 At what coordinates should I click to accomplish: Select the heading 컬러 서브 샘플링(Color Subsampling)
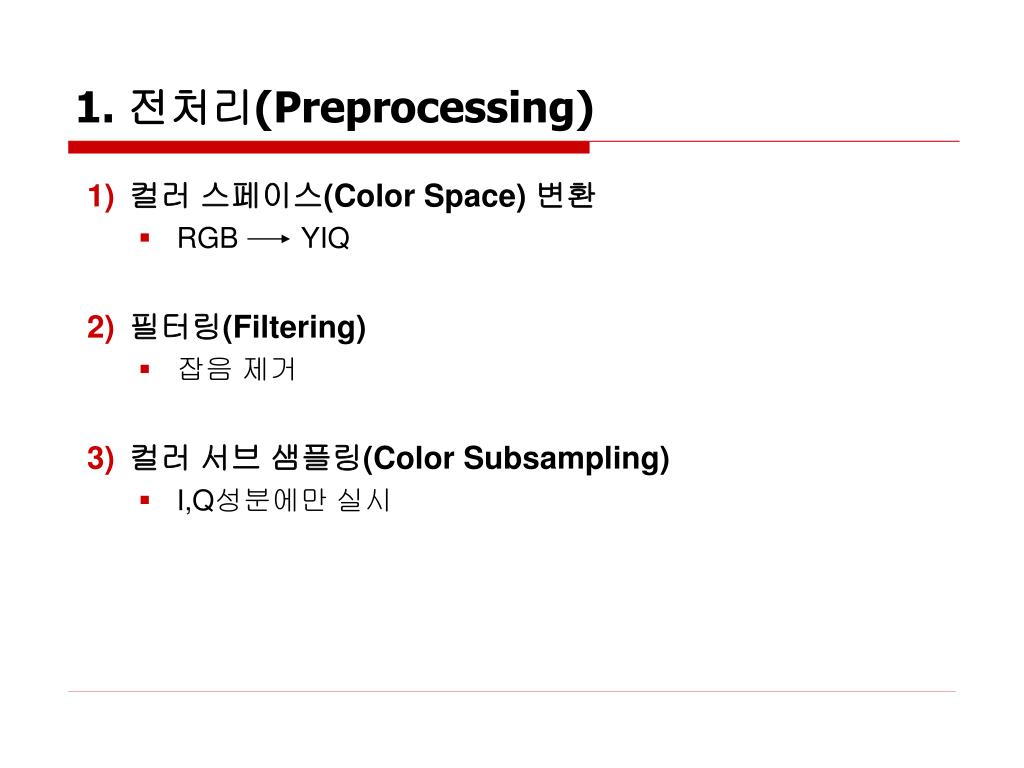[x=400, y=457]
